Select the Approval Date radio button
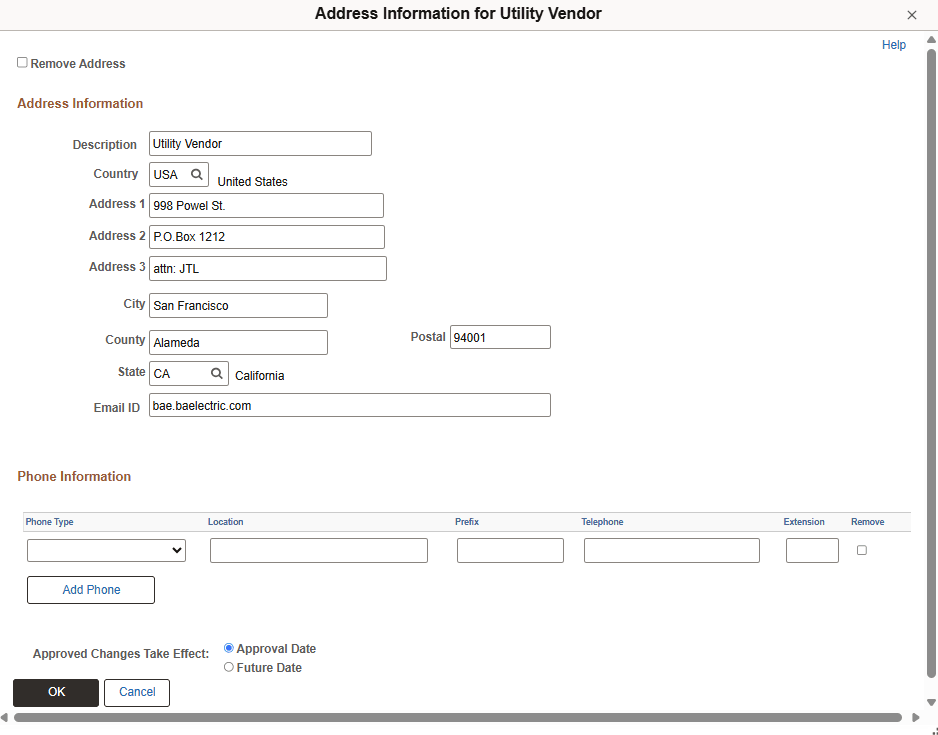Viewport: 938px width, 735px height. click(228, 648)
